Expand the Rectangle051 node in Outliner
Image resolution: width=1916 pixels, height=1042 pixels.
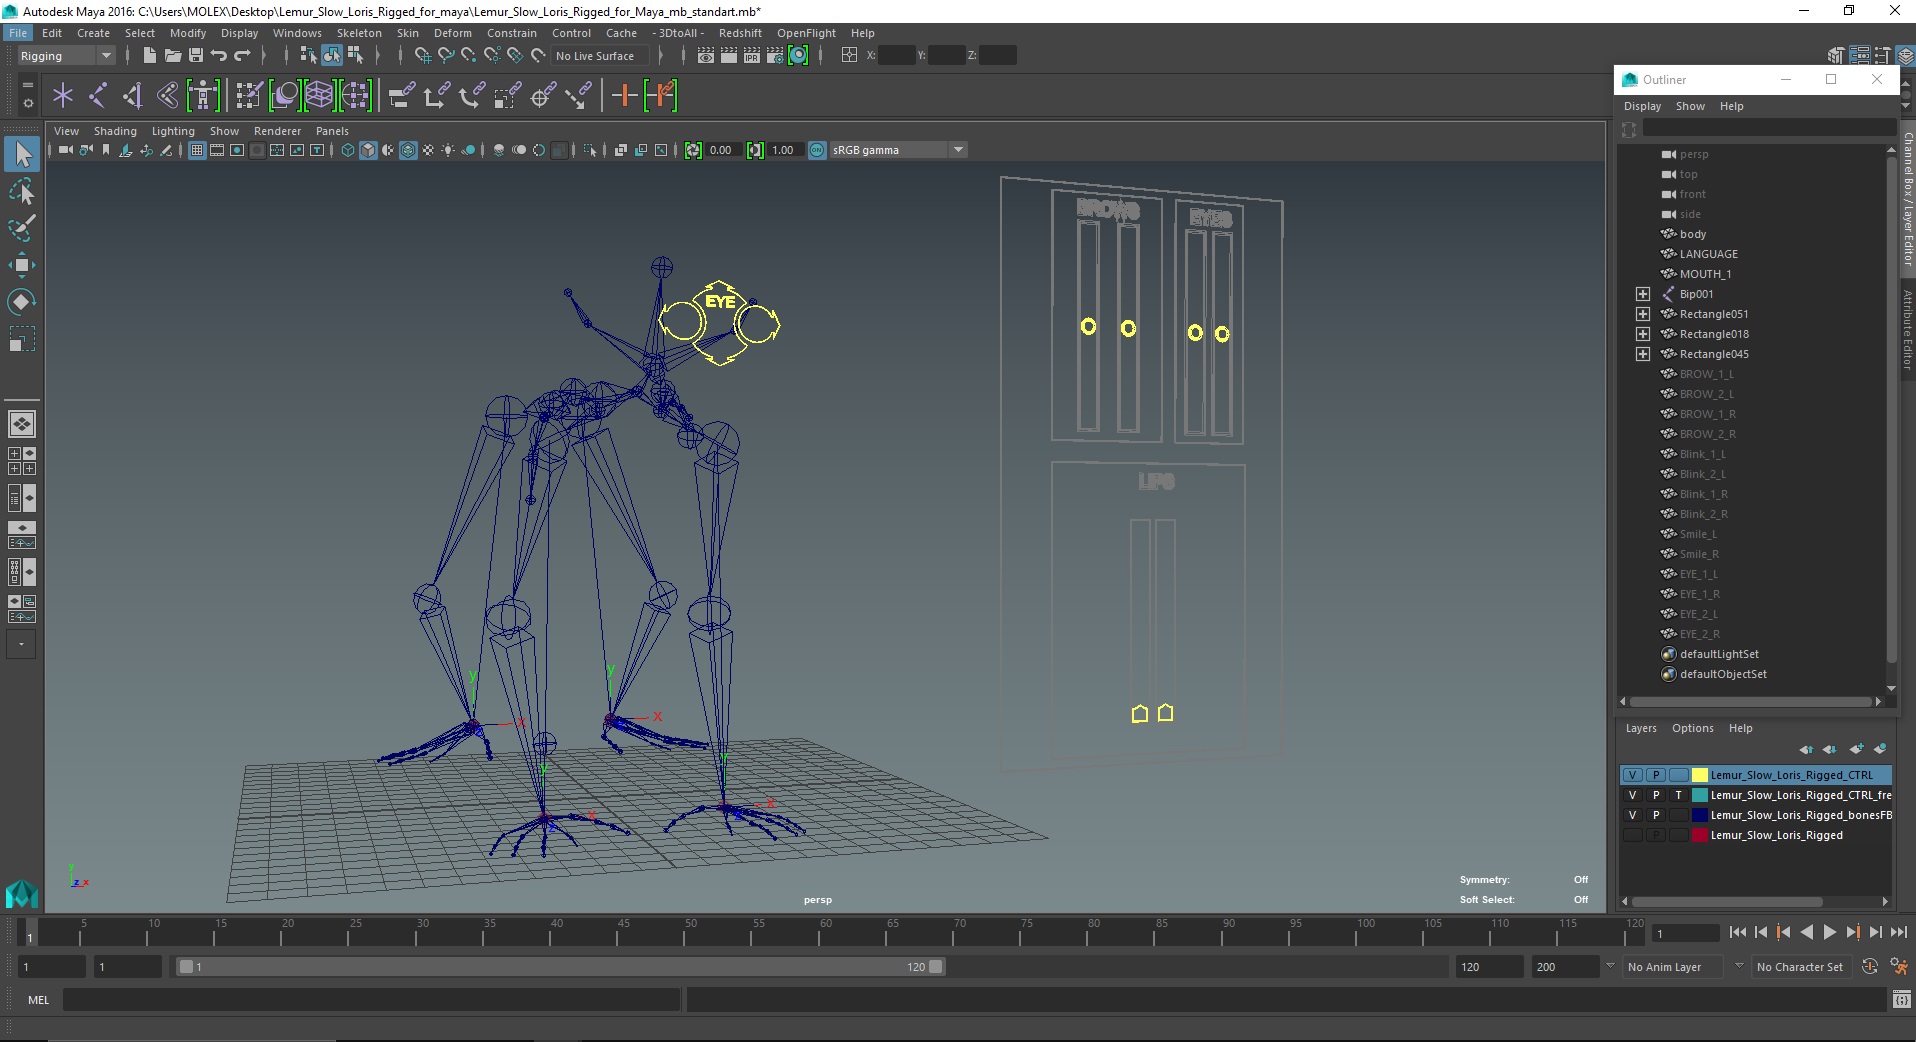pyautogui.click(x=1643, y=314)
